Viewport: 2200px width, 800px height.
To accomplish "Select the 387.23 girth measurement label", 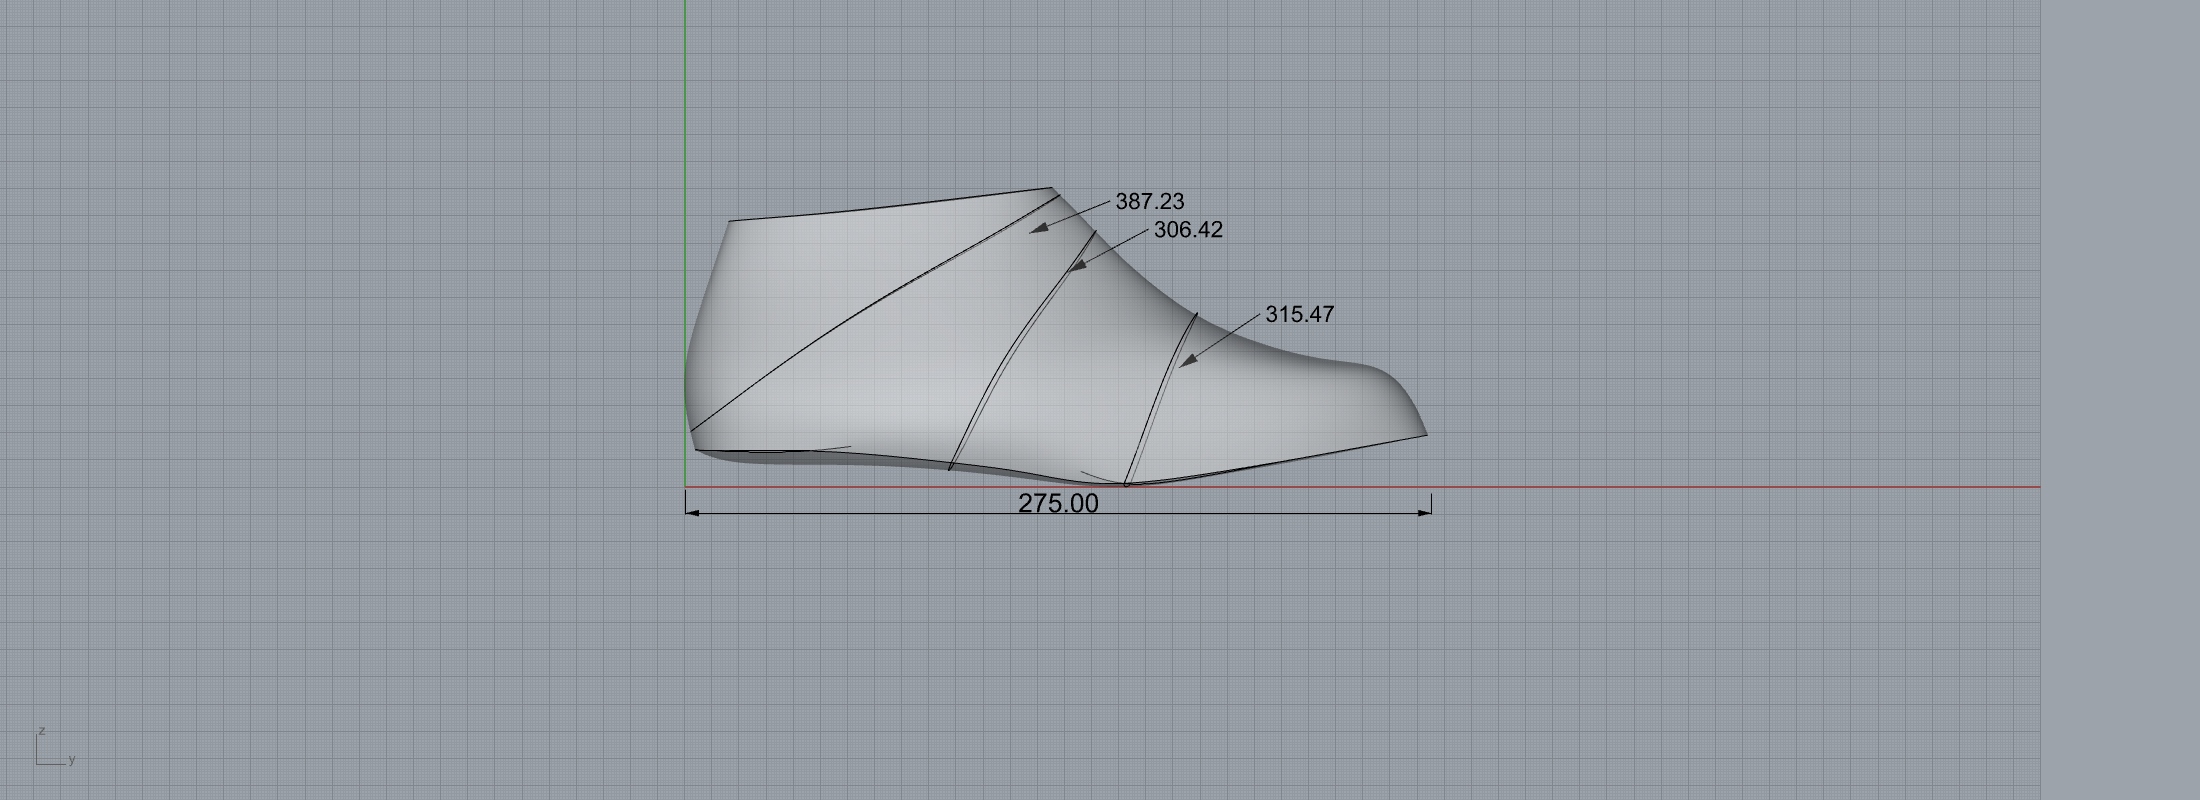I will [1149, 202].
